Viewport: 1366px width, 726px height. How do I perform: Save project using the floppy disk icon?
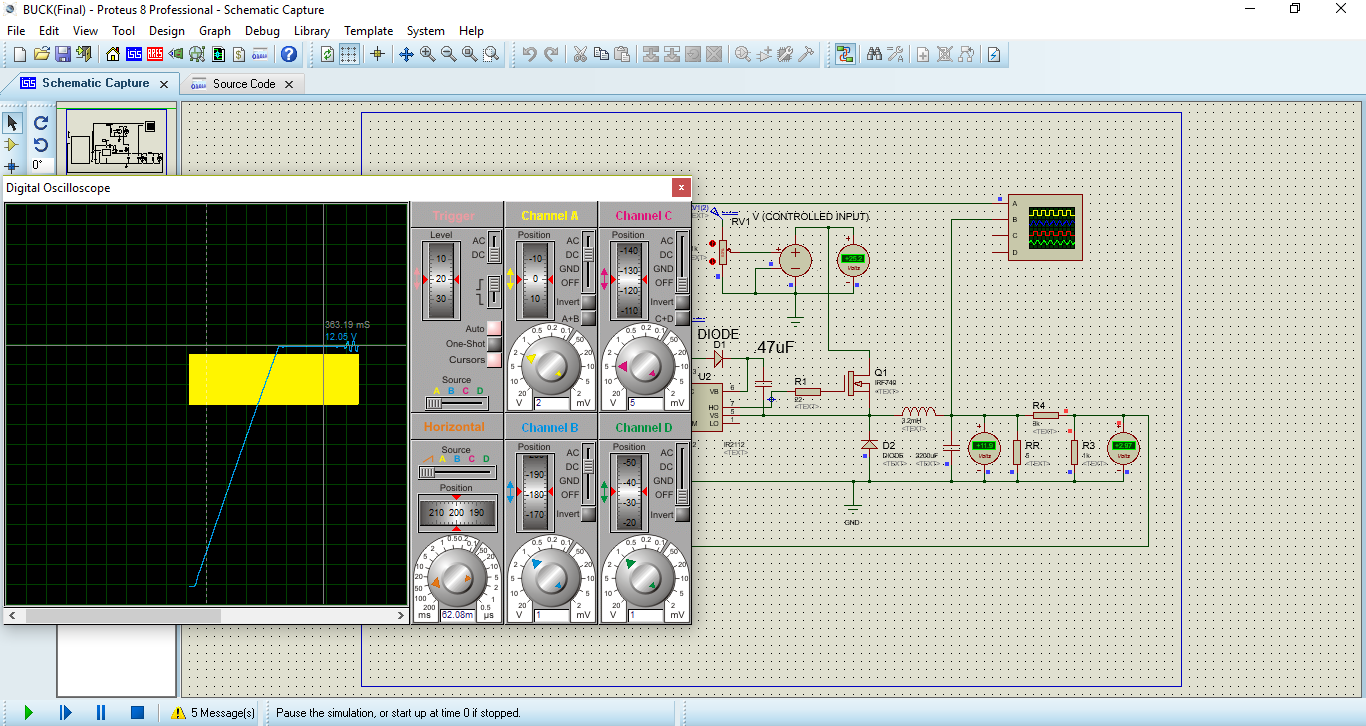(x=62, y=54)
